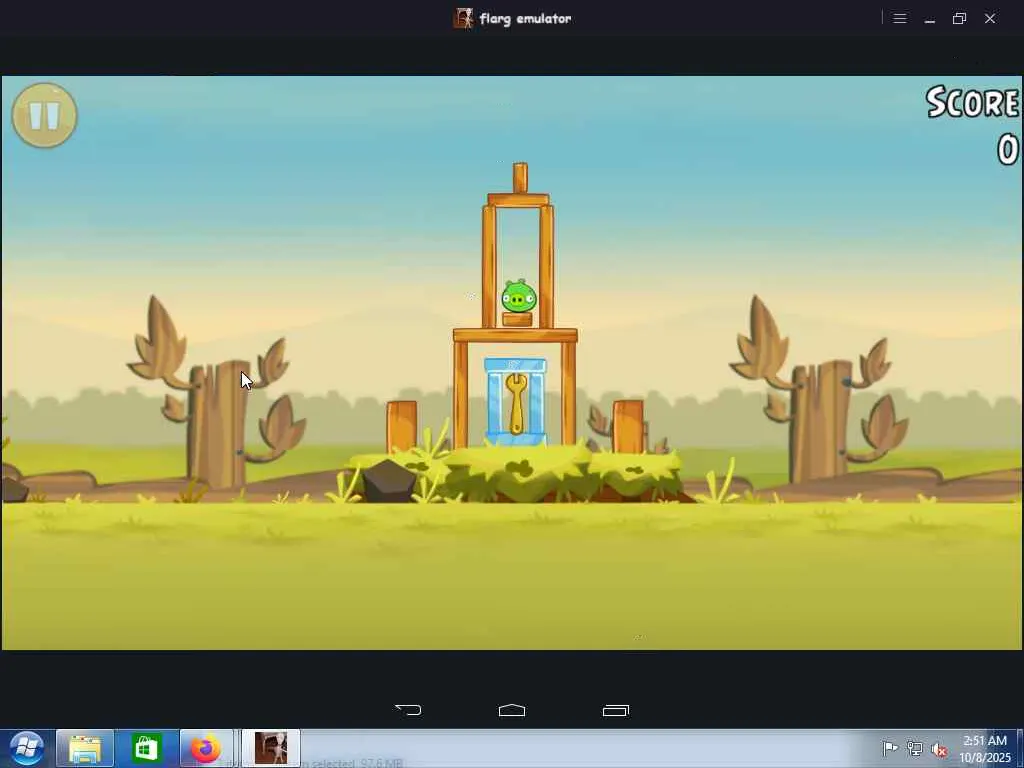Viewport: 1024px width, 768px height.
Task: Select the flarg emulator taskbar button
Action: point(271,748)
